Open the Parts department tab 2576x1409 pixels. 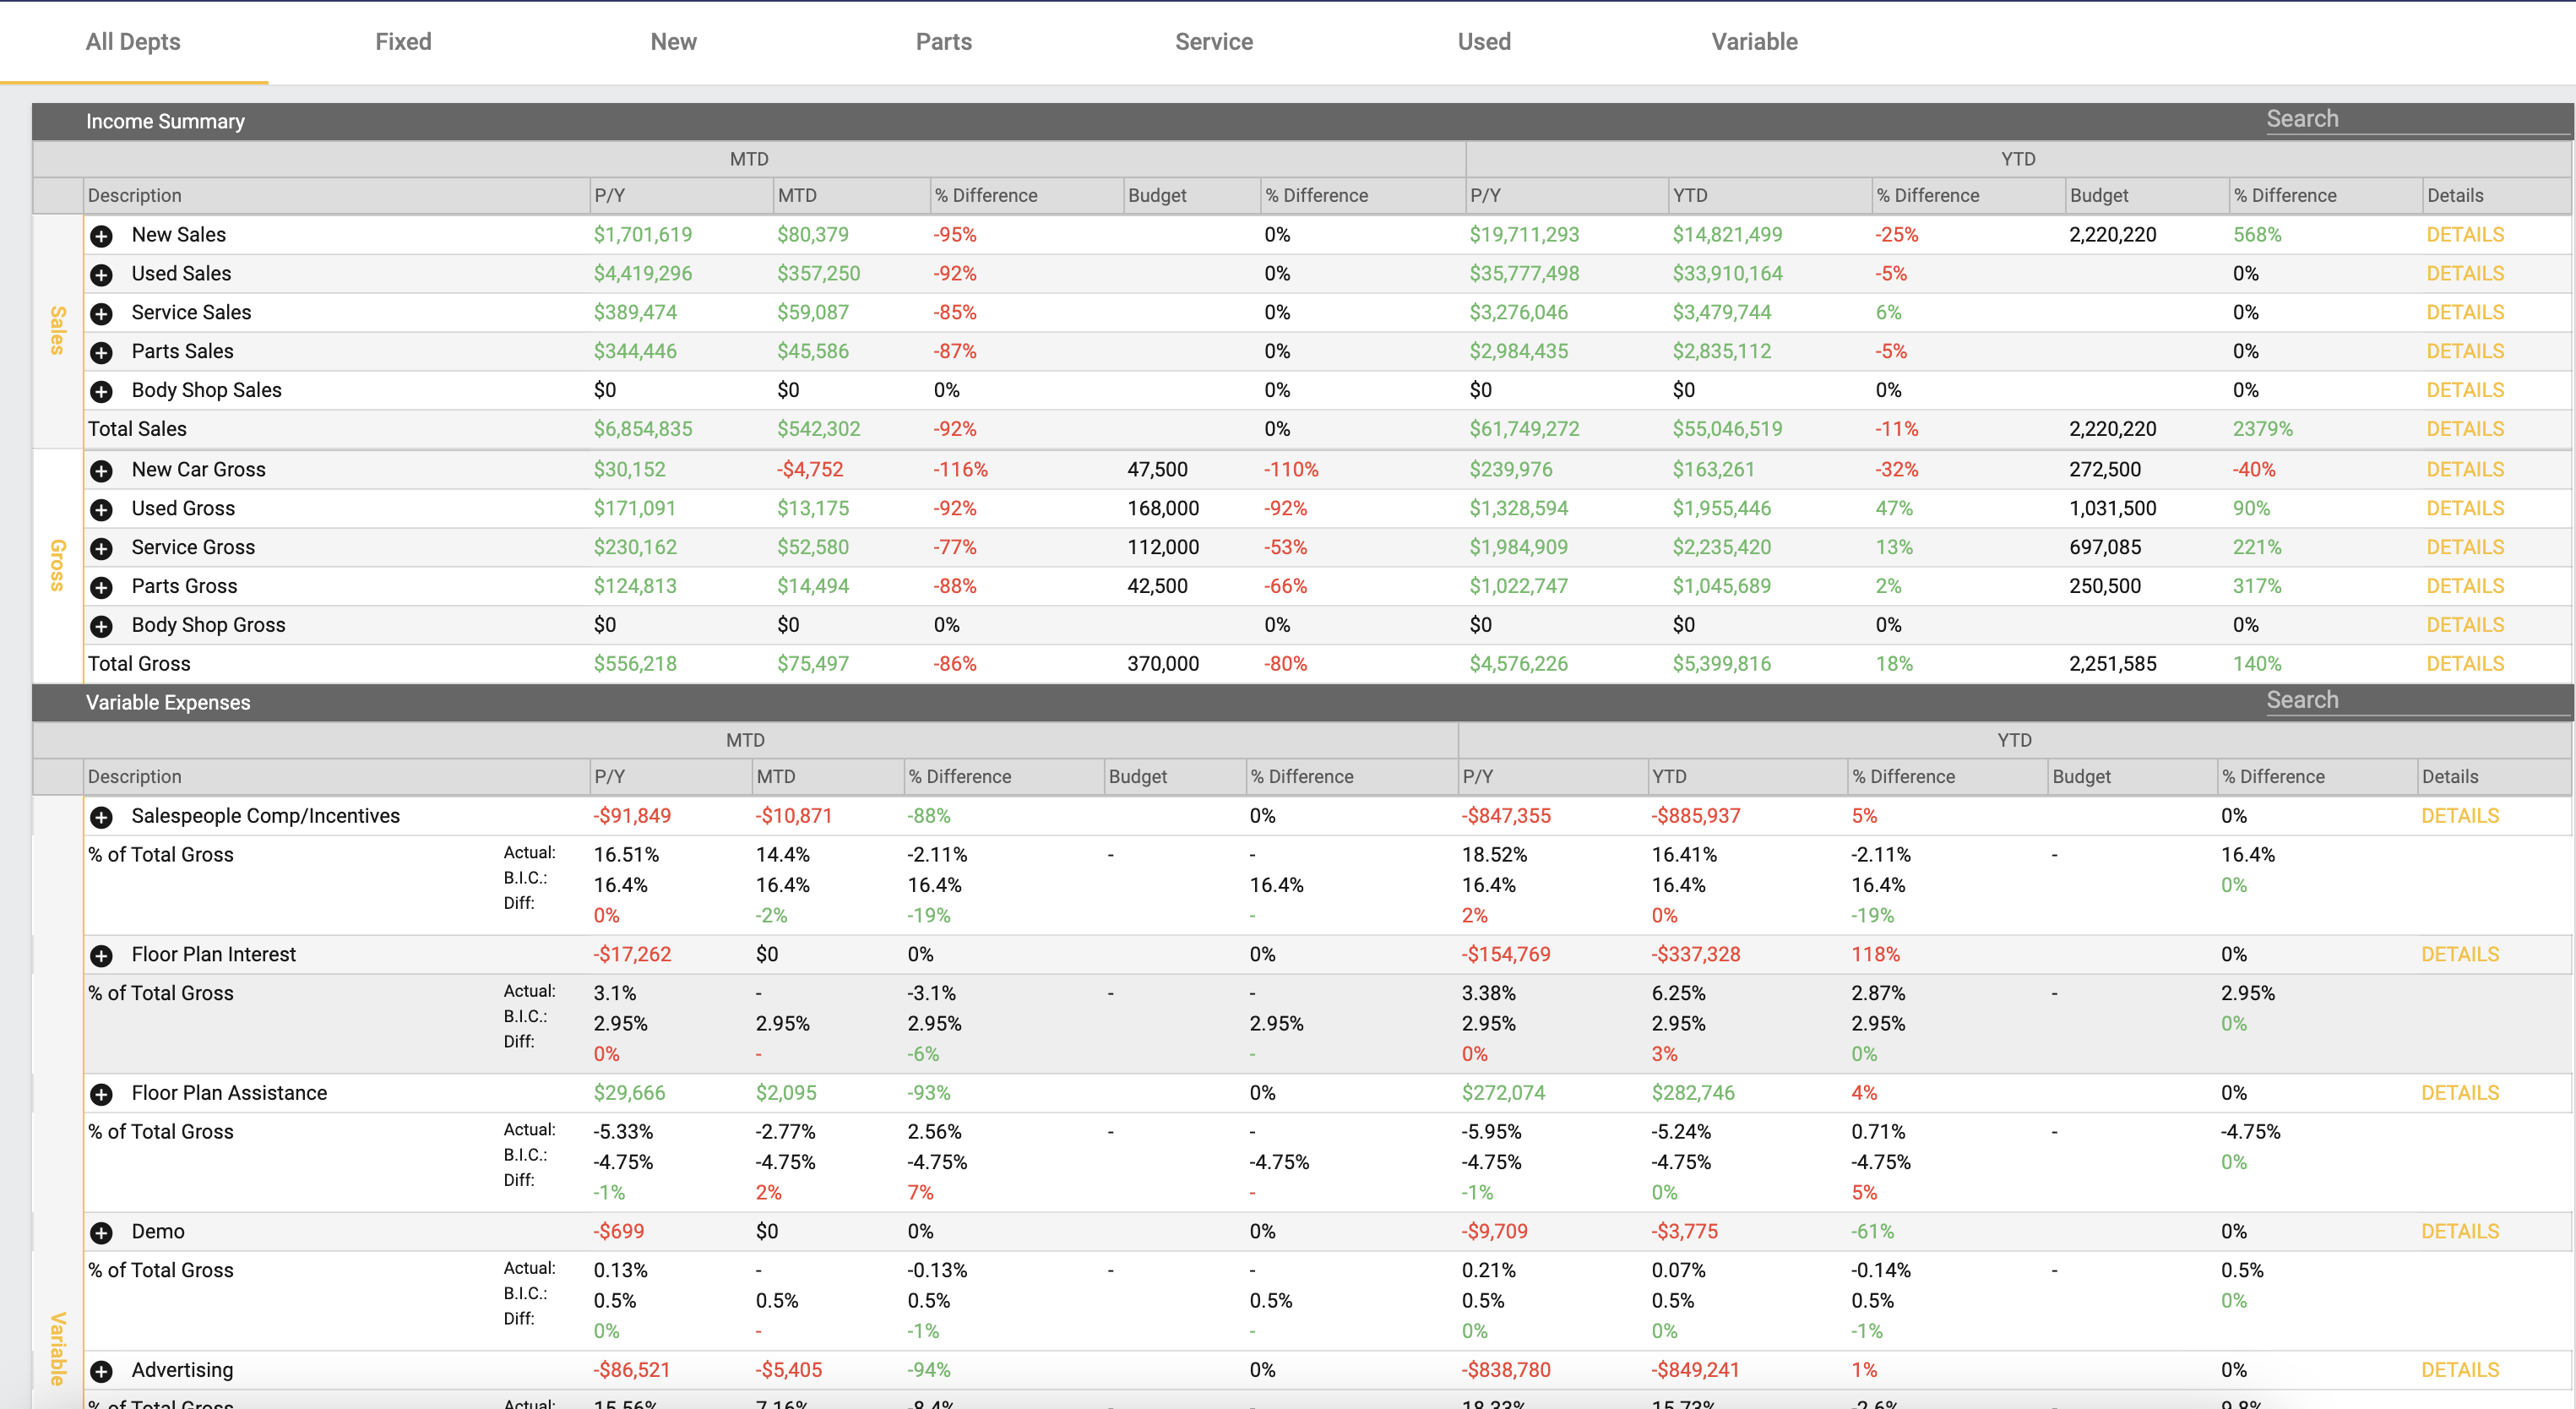coord(944,42)
